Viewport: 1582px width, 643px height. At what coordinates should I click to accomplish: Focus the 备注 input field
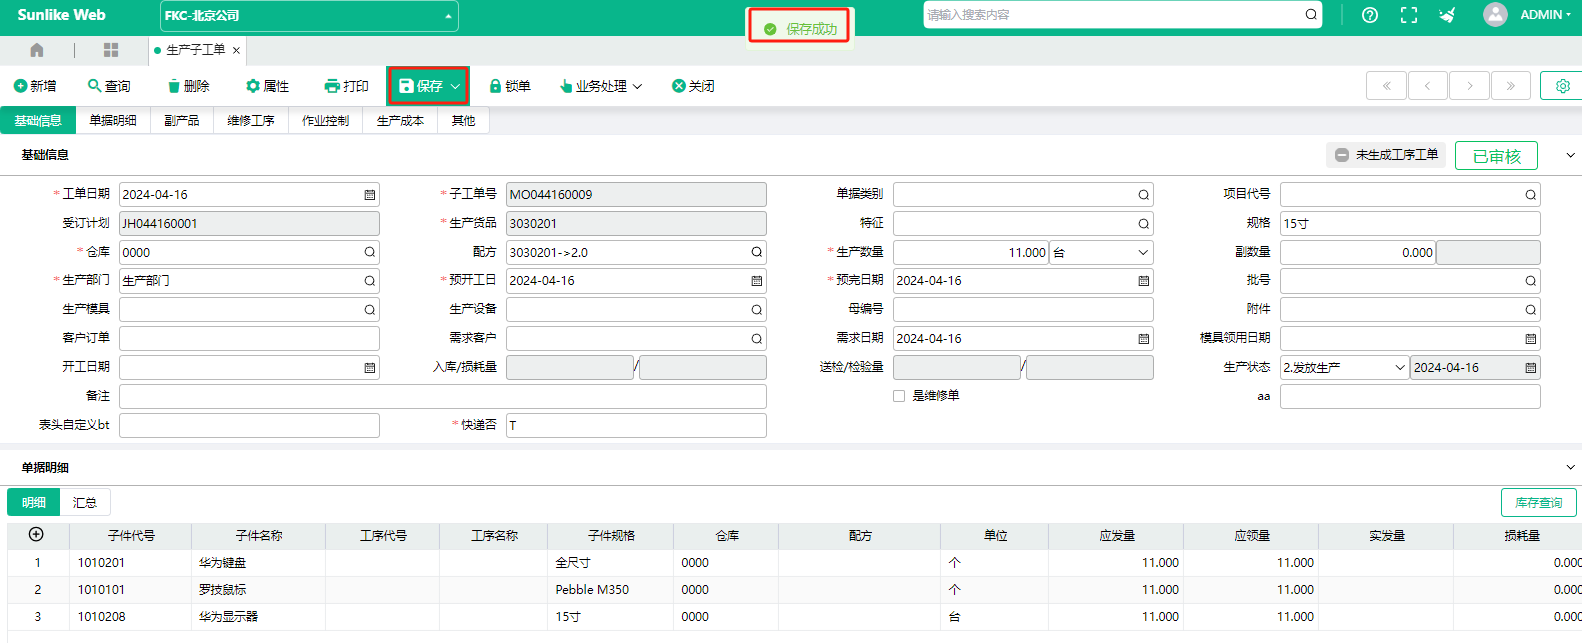[443, 397]
